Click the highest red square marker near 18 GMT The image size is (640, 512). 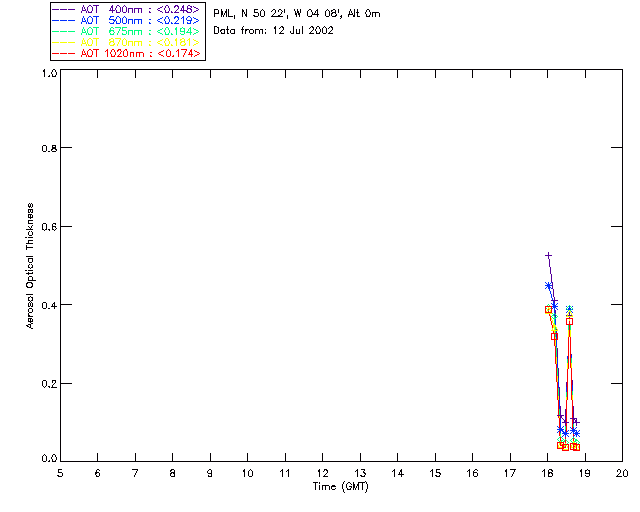pyautogui.click(x=548, y=310)
